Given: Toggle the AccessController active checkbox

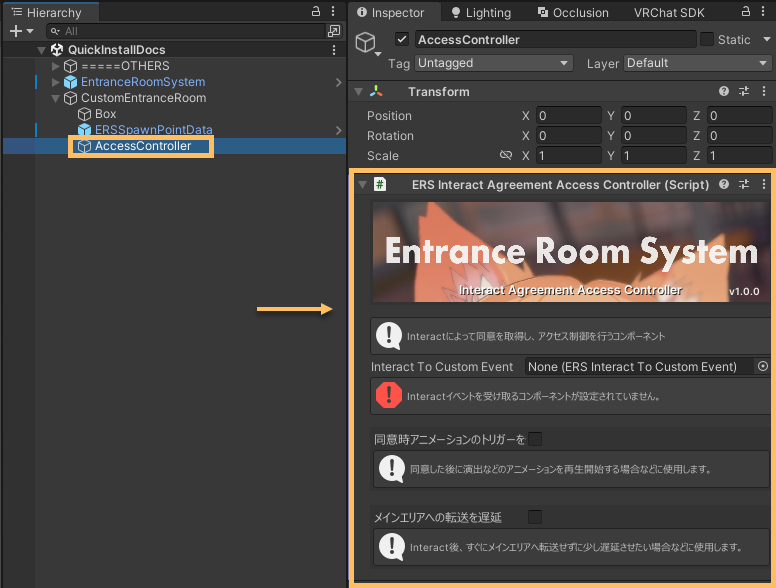Looking at the screenshot, I should (402, 40).
